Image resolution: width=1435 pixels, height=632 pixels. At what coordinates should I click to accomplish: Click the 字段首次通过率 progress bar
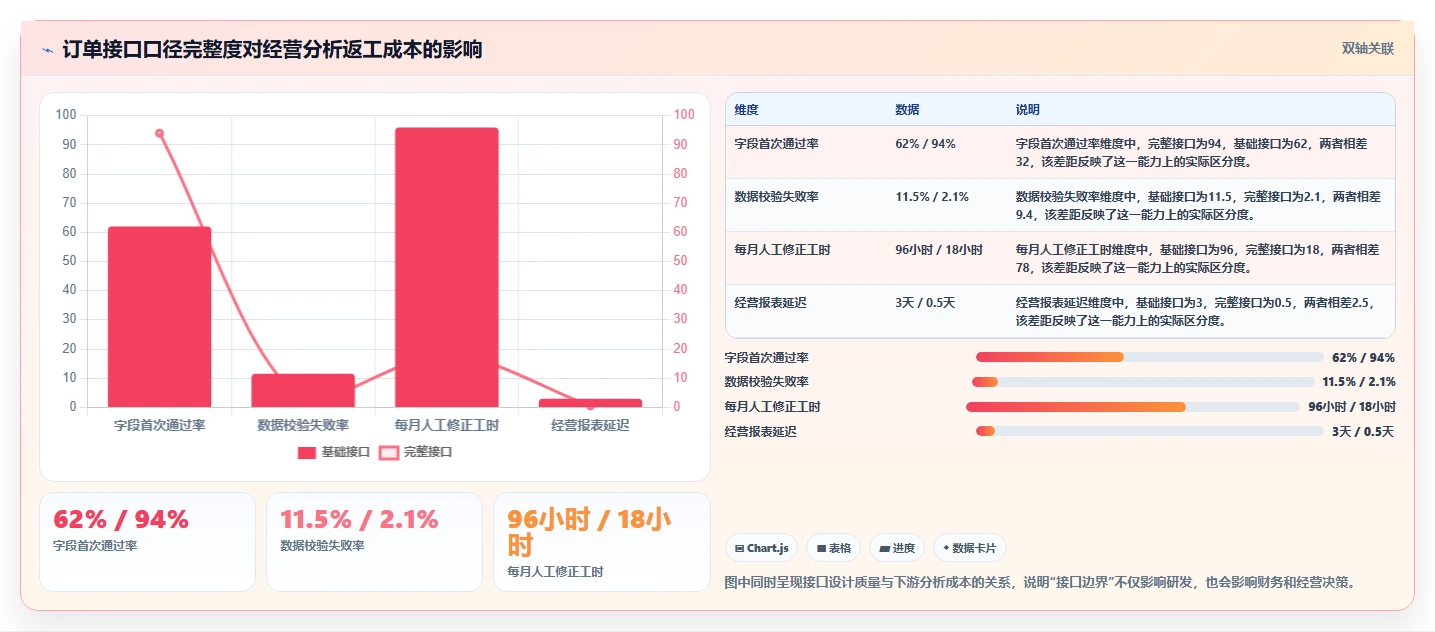tap(1150, 357)
